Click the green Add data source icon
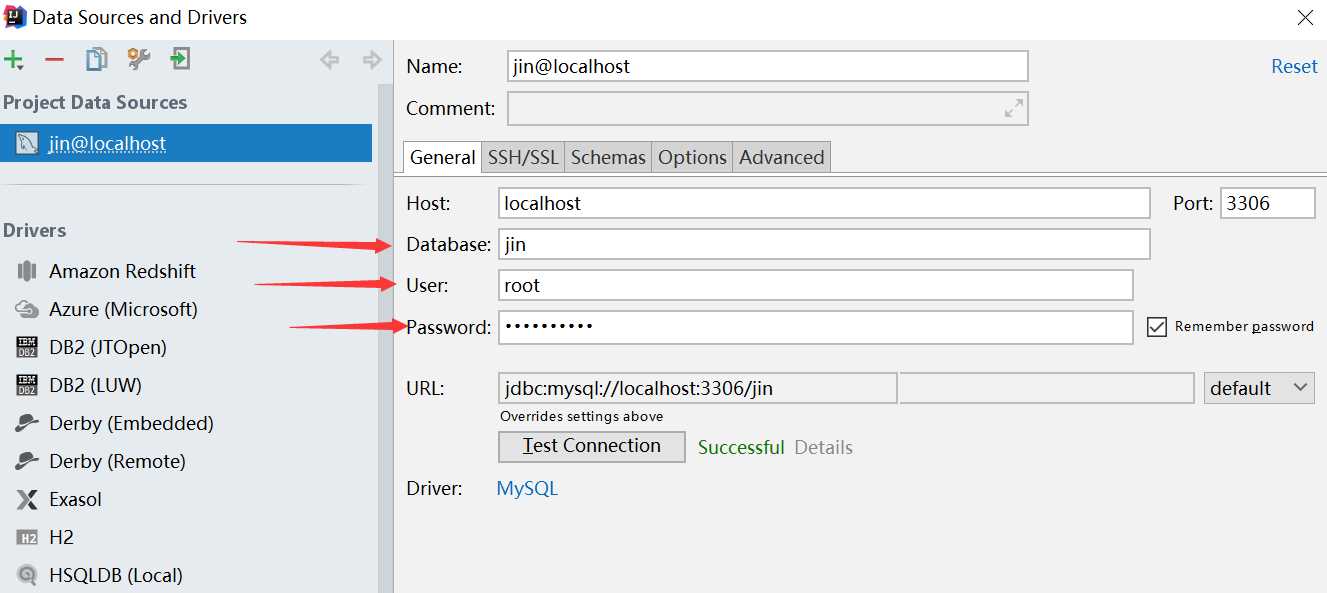This screenshot has width=1327, height=593. 14,60
